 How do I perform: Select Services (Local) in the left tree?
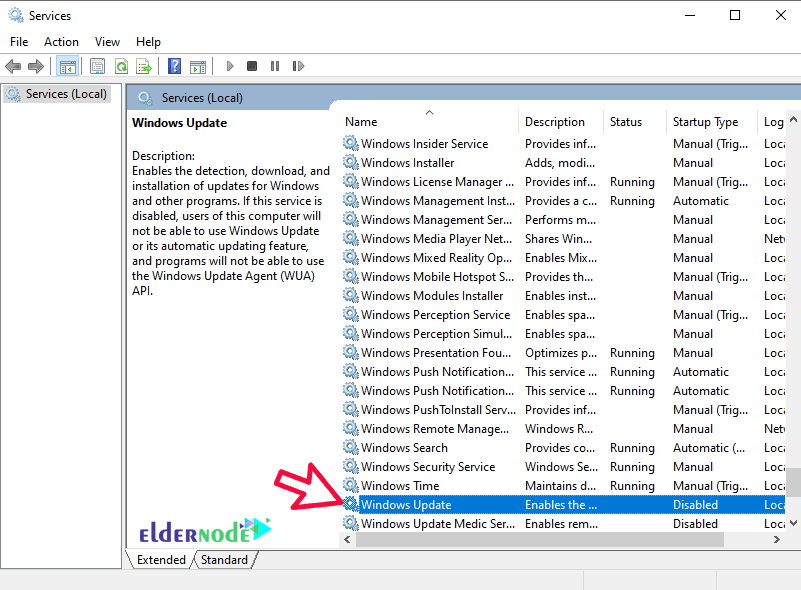65,93
